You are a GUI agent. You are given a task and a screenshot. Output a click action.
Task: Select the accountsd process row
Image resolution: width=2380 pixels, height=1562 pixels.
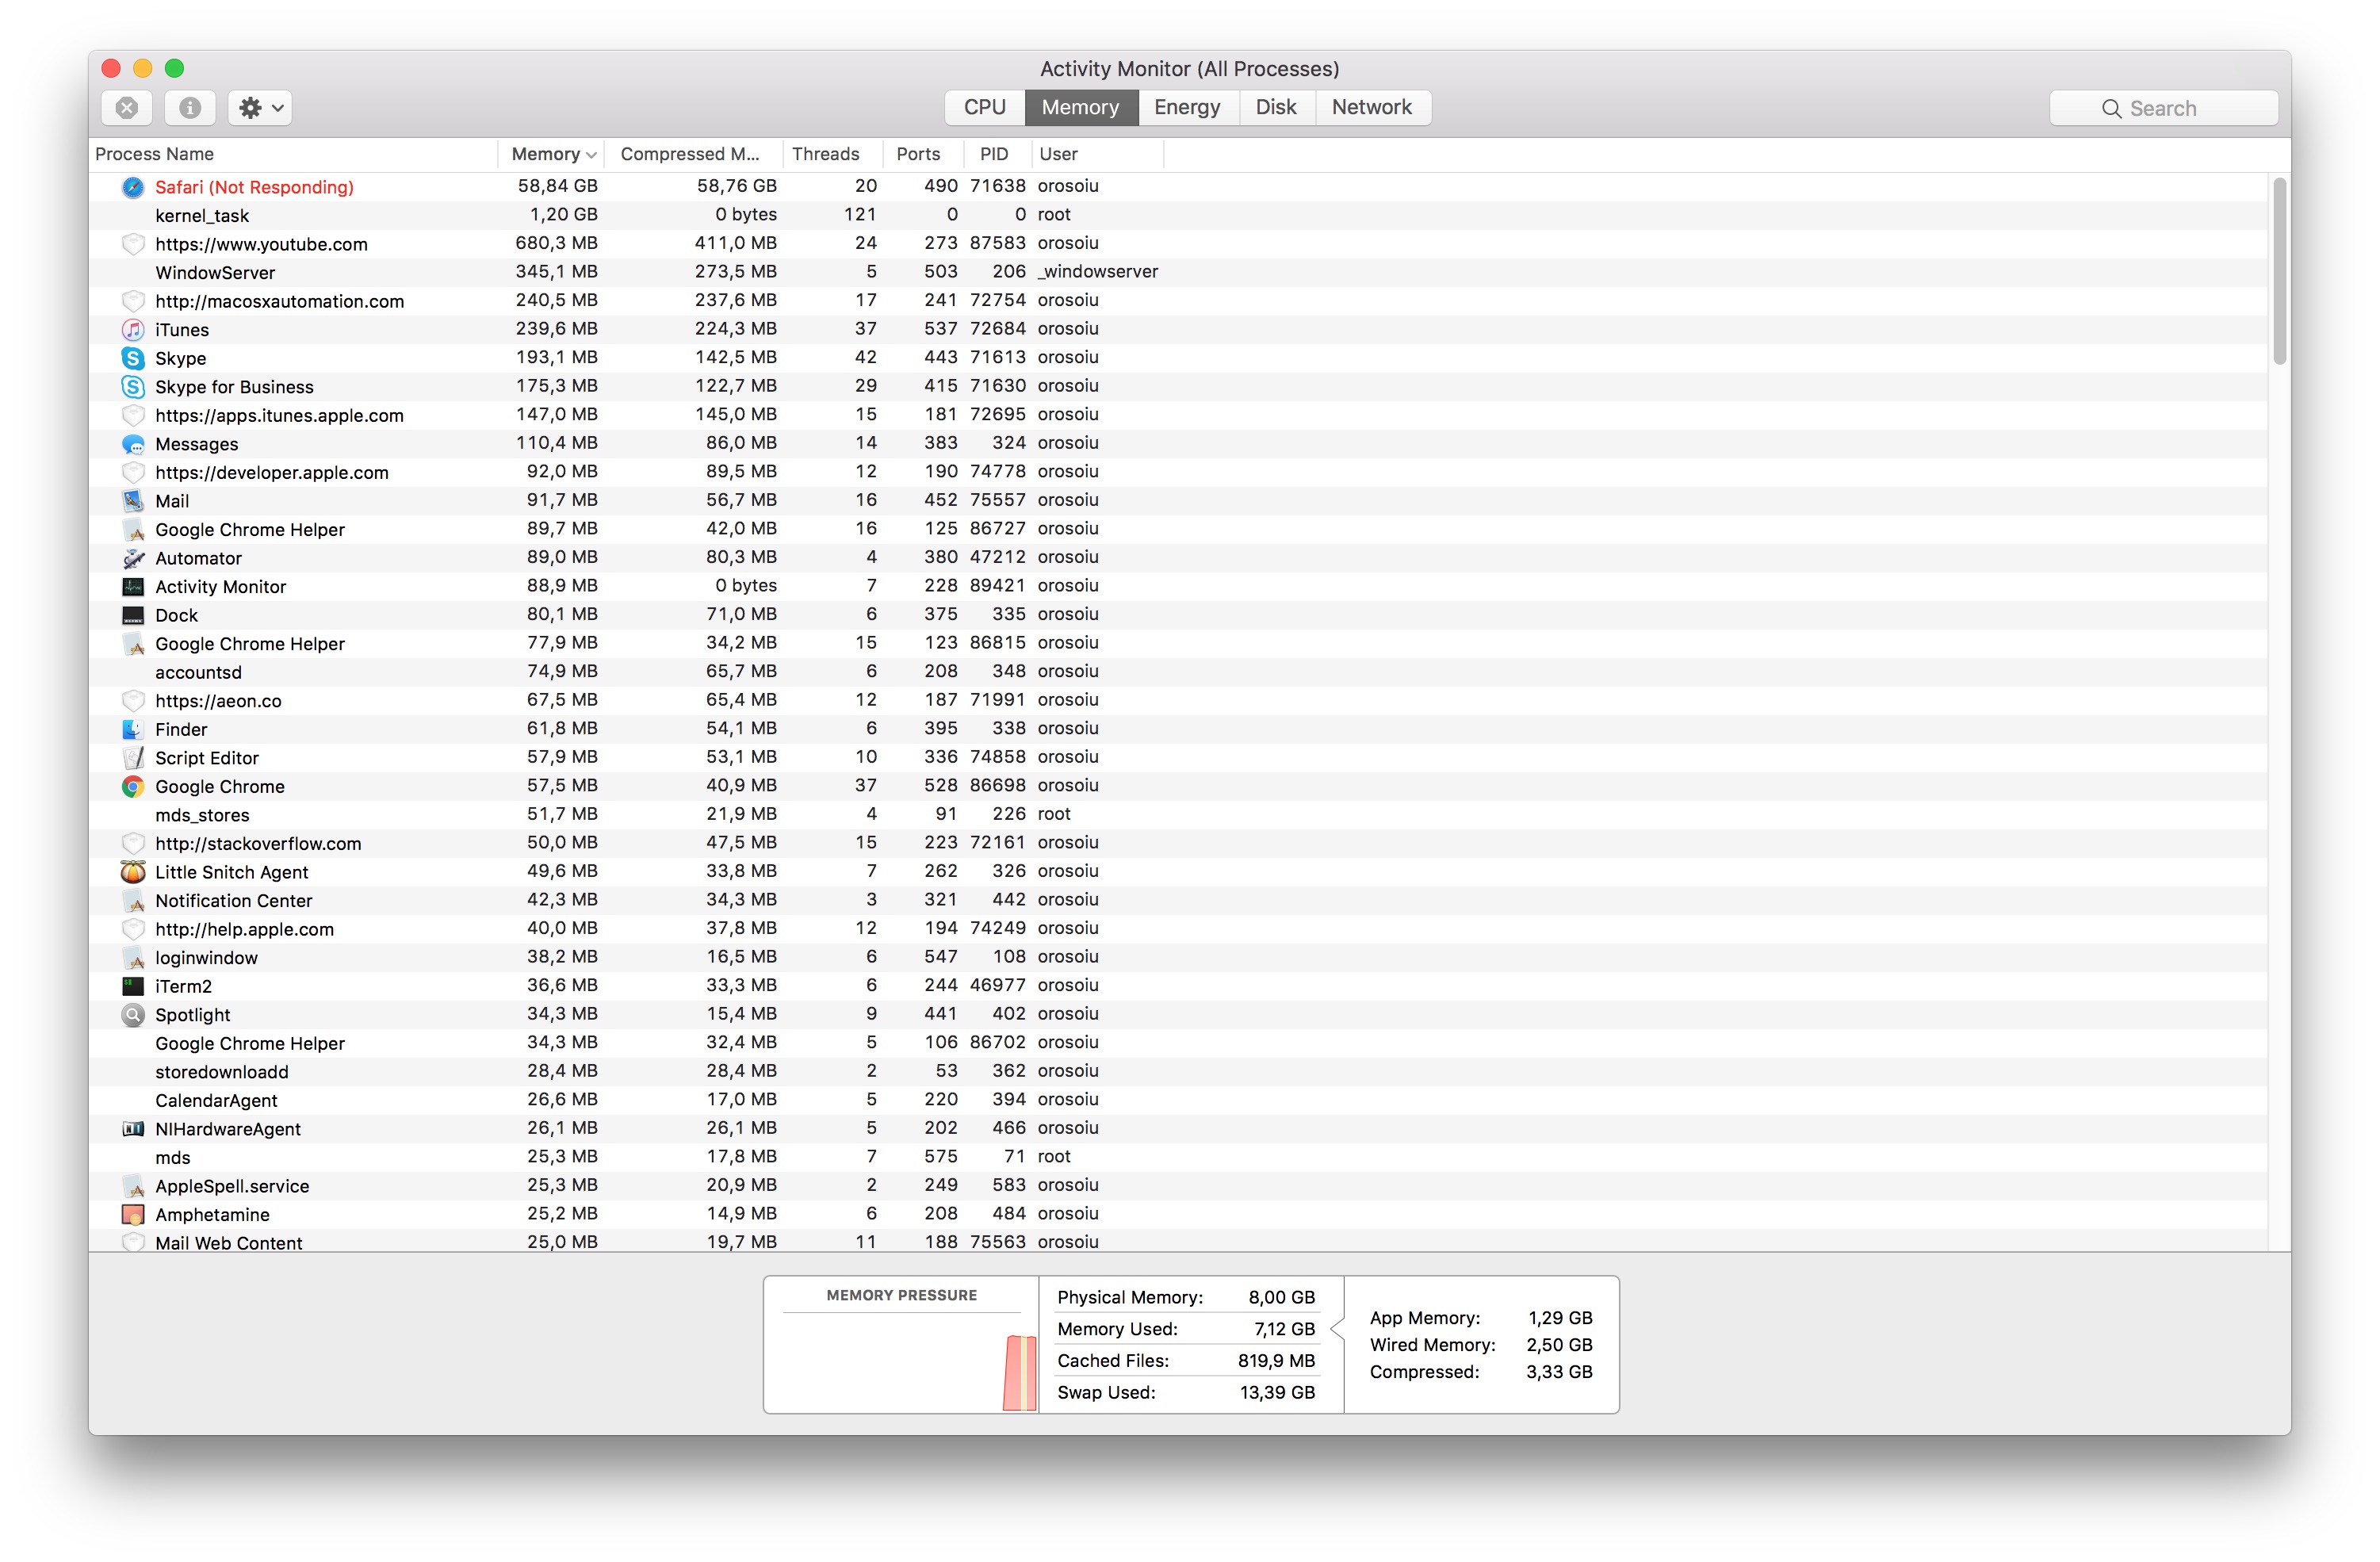tap(1178, 672)
